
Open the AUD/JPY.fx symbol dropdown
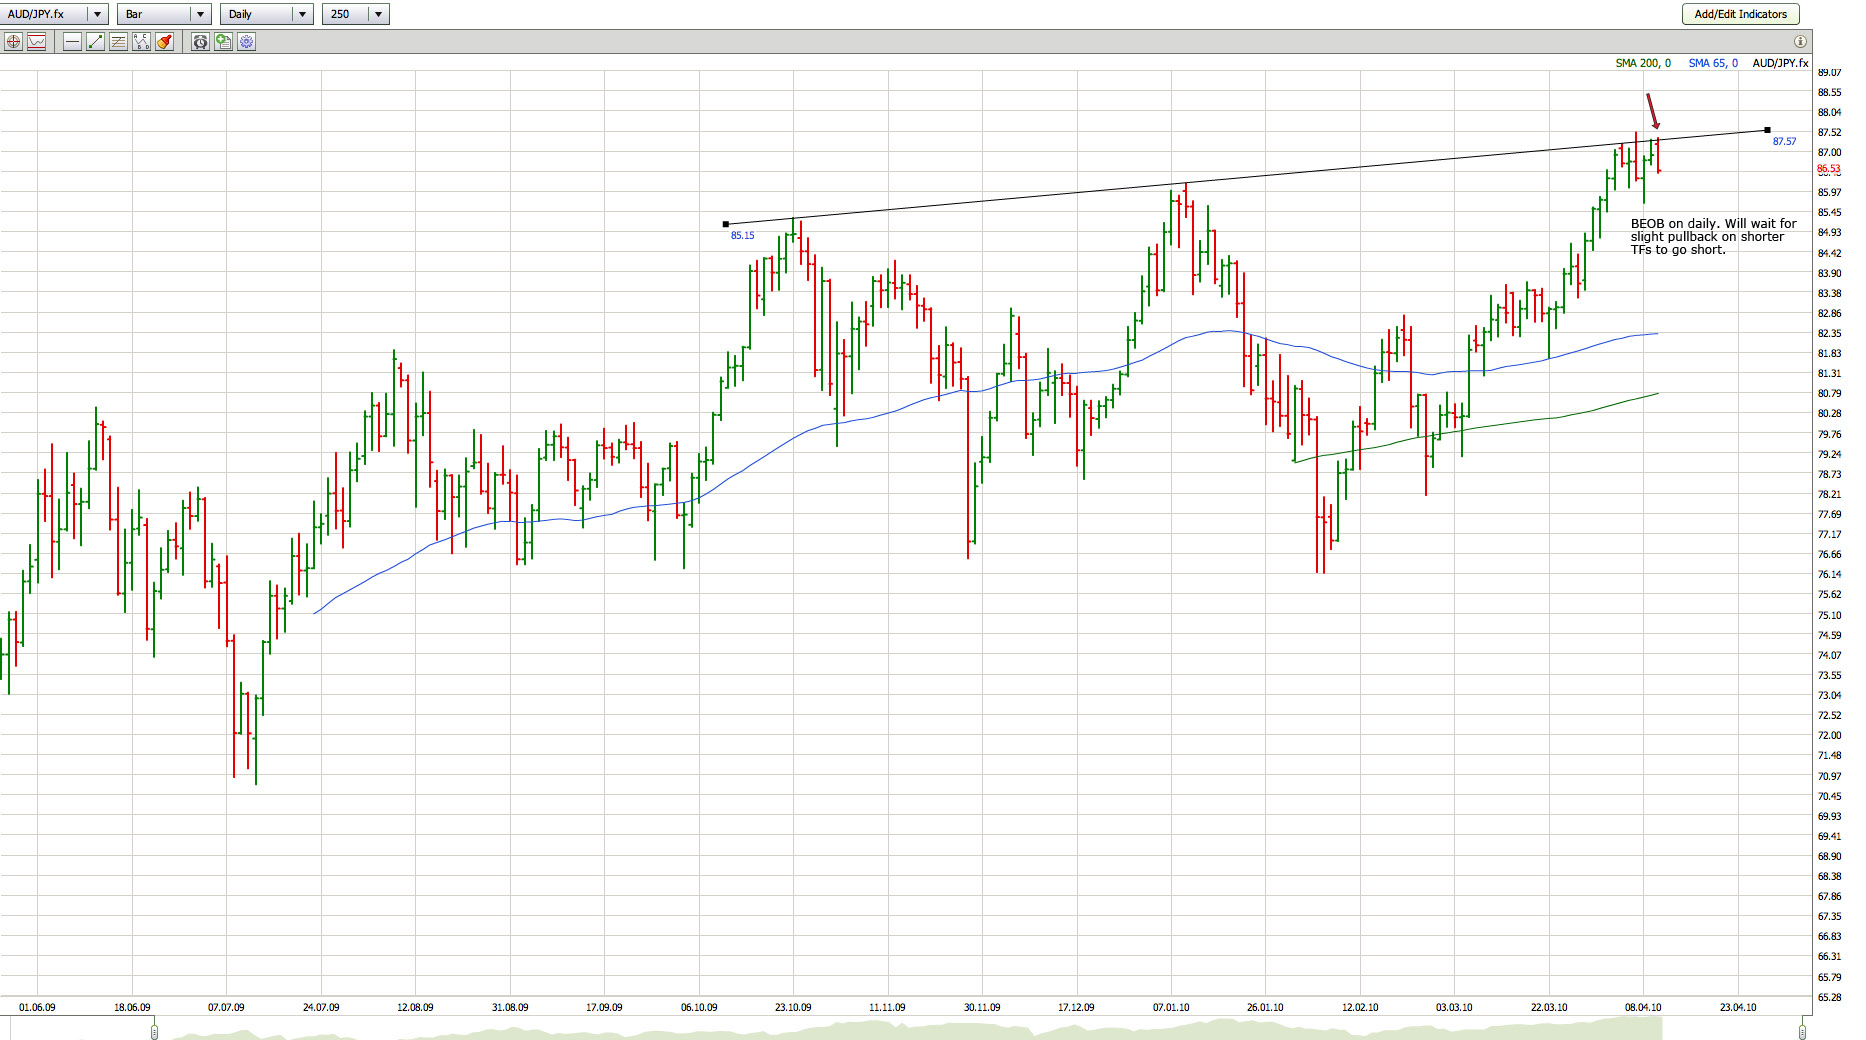click(97, 14)
